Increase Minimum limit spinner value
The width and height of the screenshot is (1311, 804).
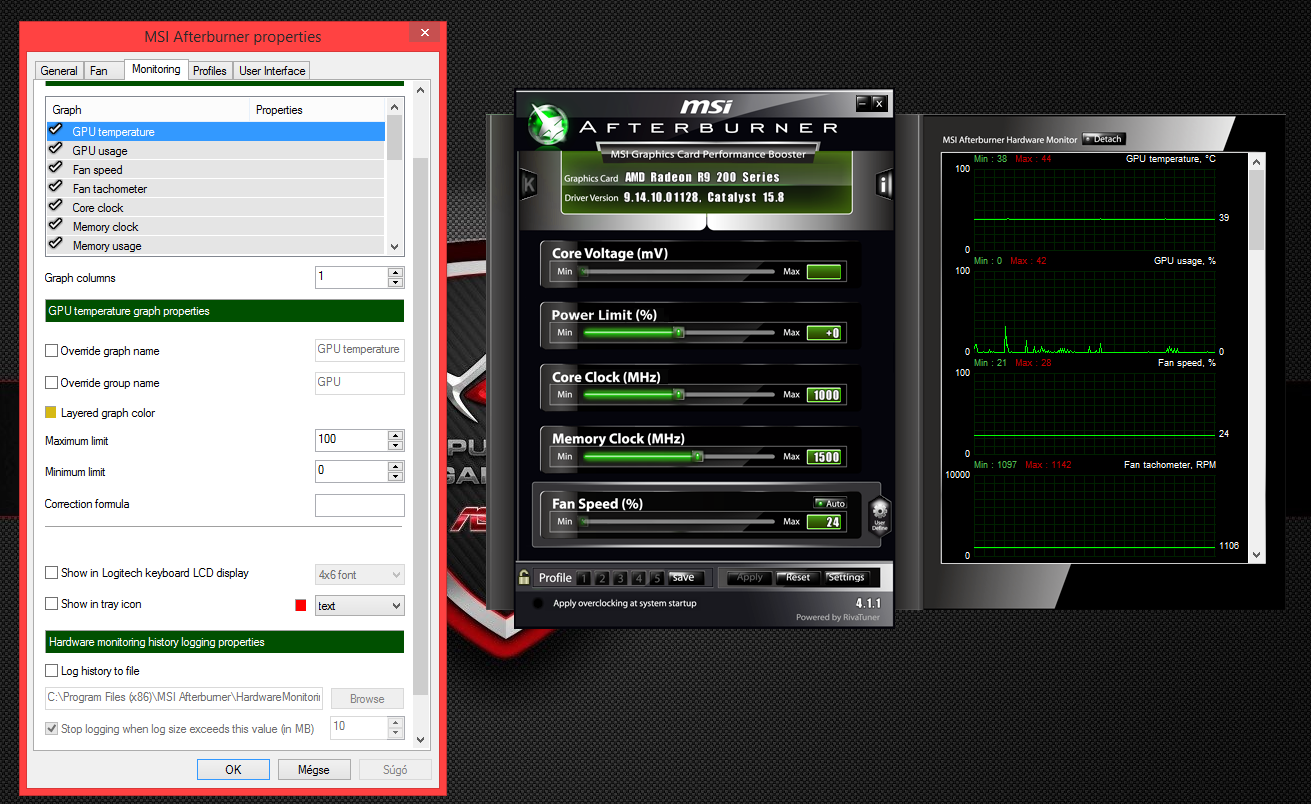(396, 465)
